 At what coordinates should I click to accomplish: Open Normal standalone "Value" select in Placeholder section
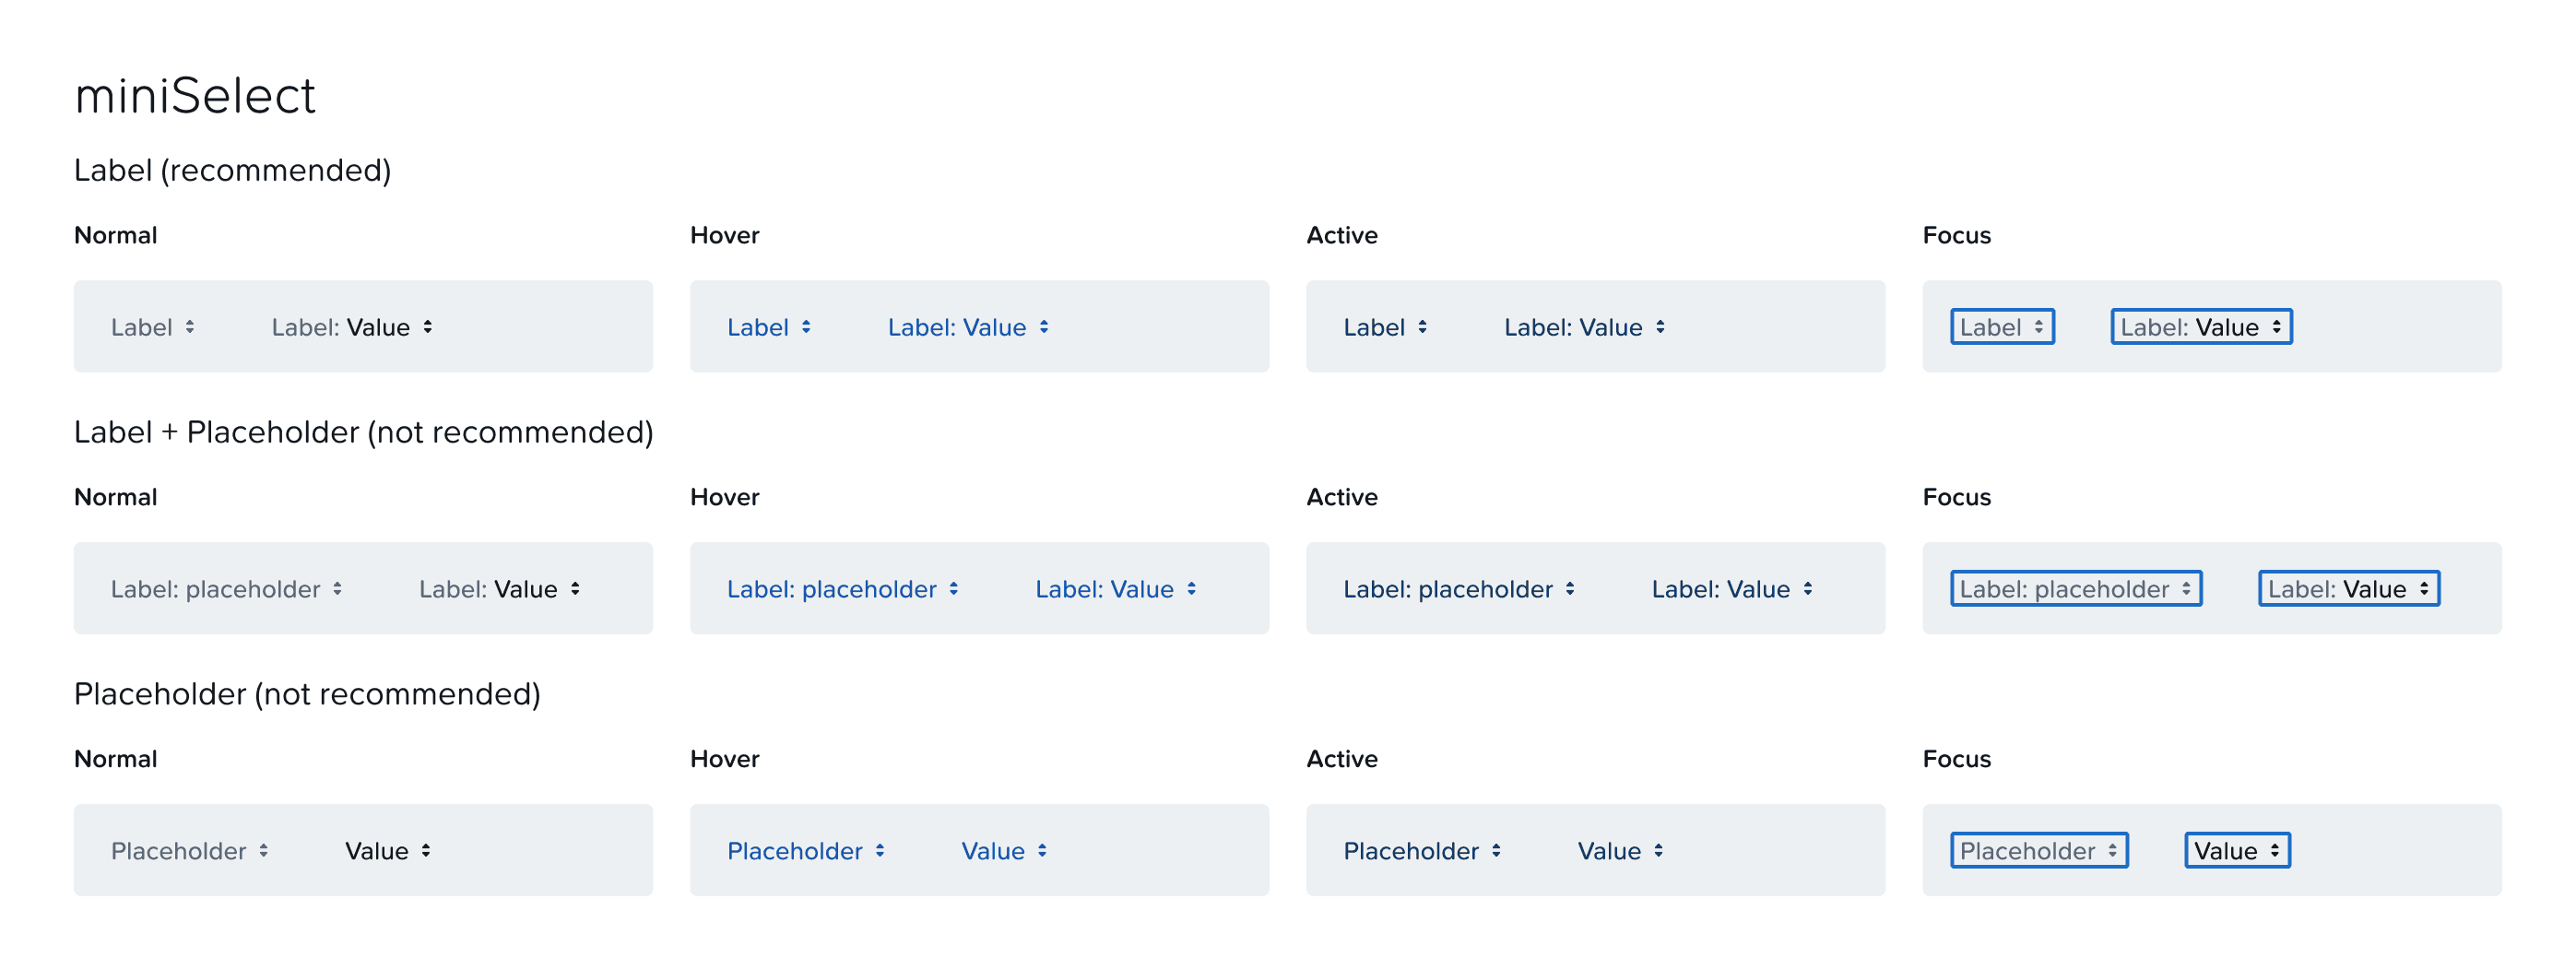388,851
